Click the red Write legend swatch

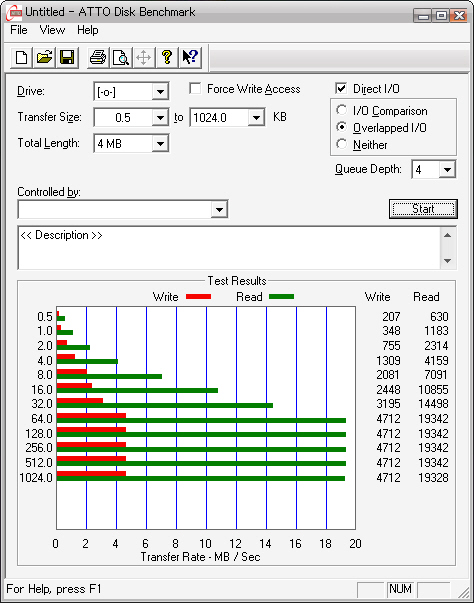(x=198, y=297)
